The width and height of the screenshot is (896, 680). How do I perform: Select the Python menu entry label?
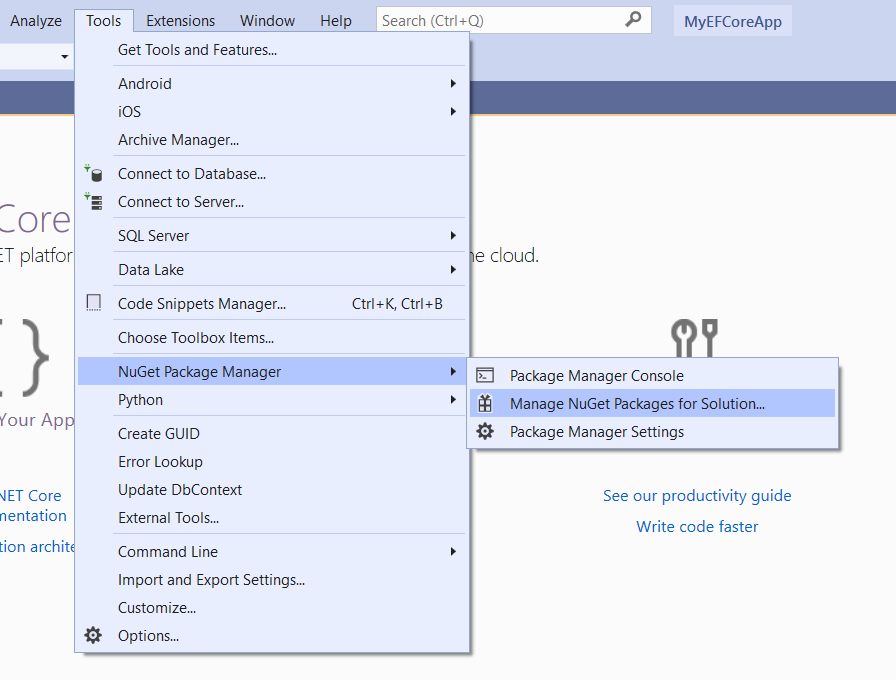(141, 399)
